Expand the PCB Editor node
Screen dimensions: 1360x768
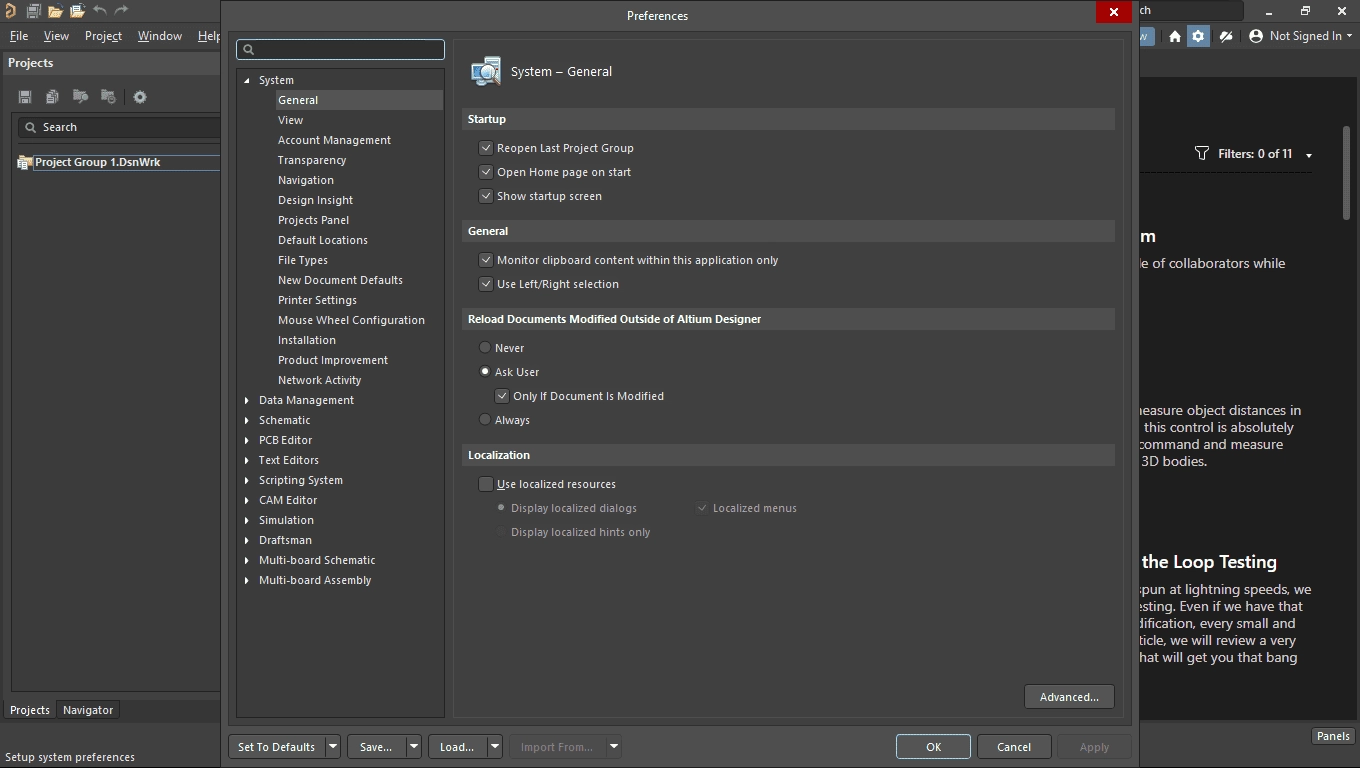click(247, 440)
